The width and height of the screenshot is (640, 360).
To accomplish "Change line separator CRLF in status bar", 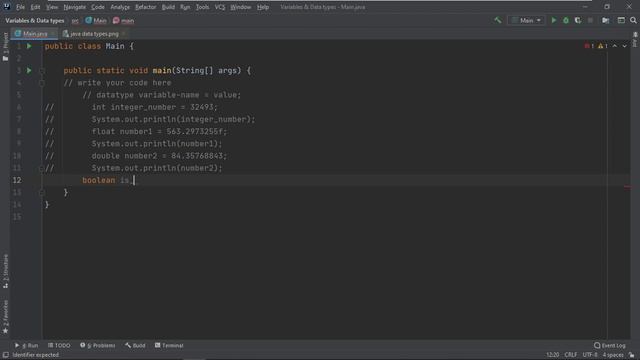I will (571, 355).
